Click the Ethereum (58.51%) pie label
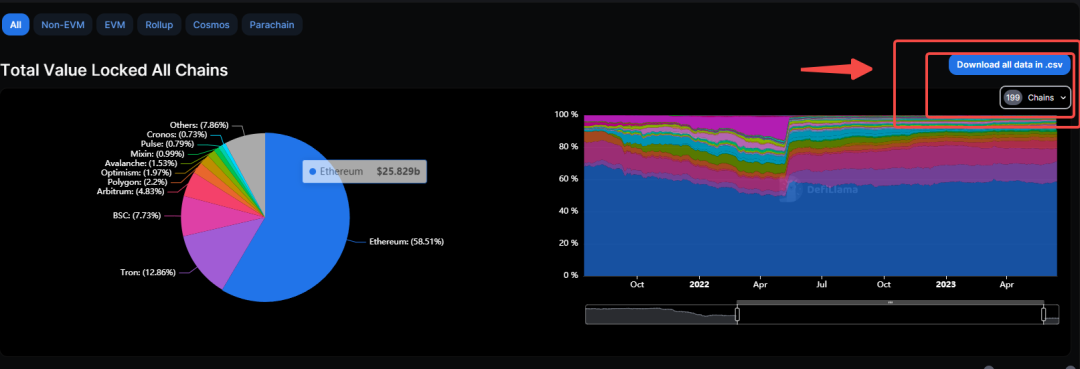Viewport: 1080px width, 369px height. [x=406, y=242]
